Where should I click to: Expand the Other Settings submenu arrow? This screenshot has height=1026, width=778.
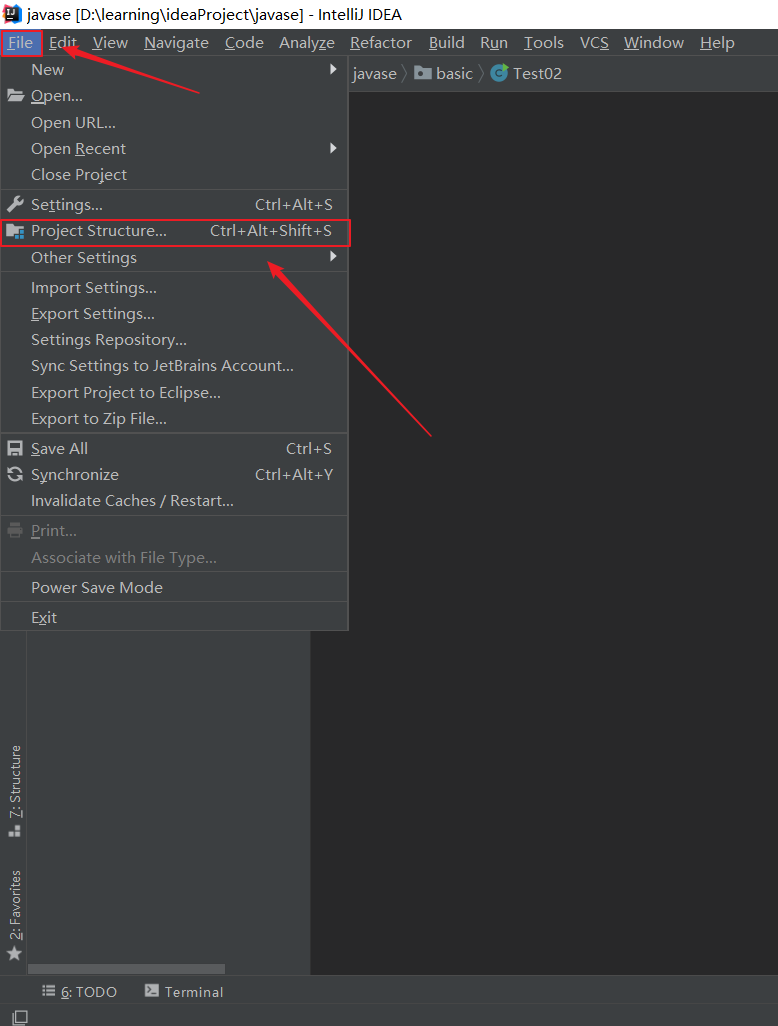[x=333, y=256]
